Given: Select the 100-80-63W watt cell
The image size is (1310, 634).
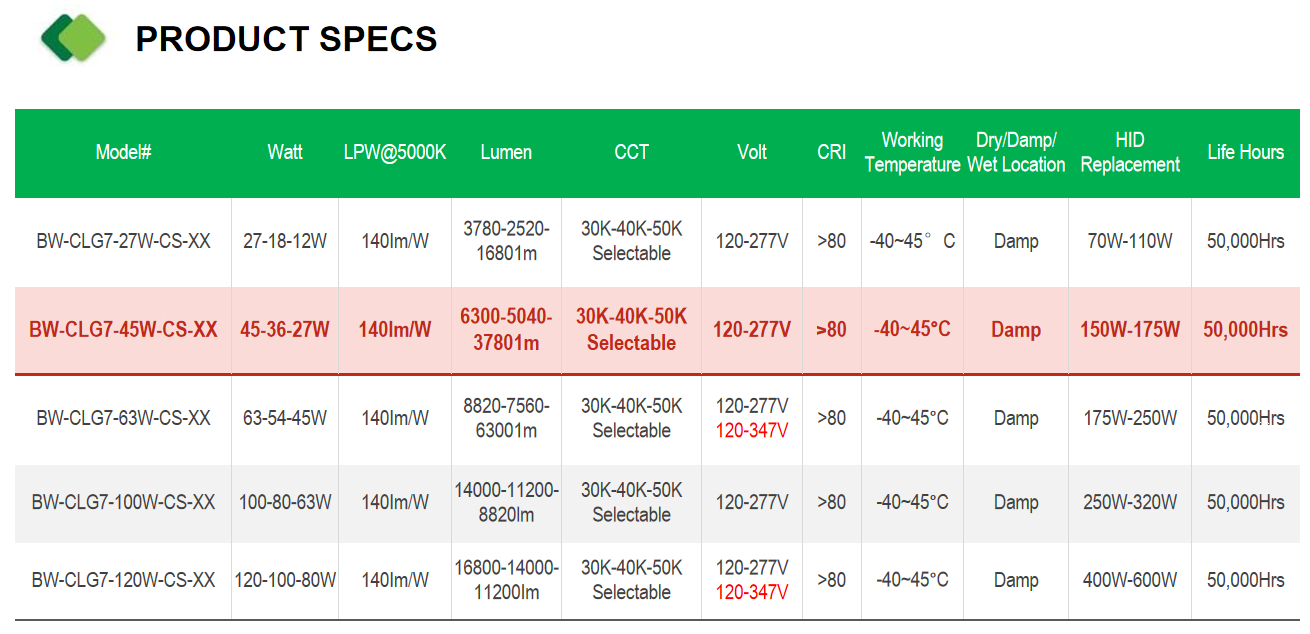Looking at the screenshot, I should click(x=285, y=502).
